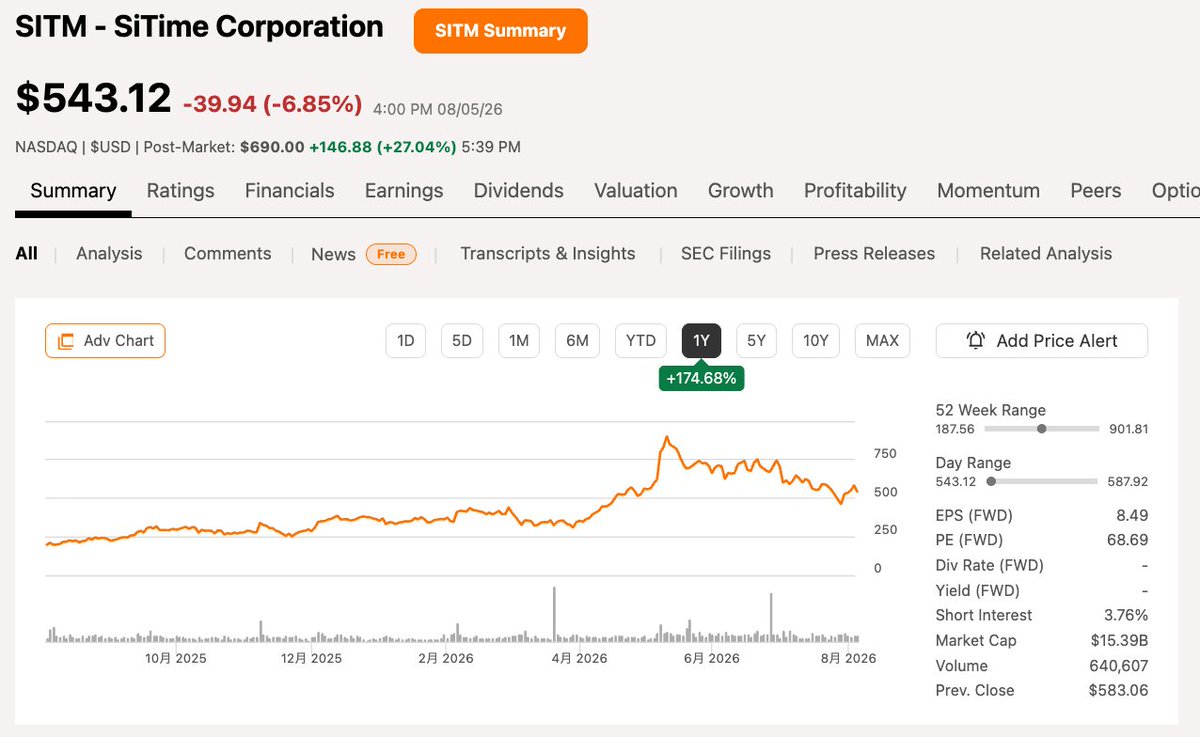Set chart range to 10Y
1200x737 pixels.
pos(816,341)
